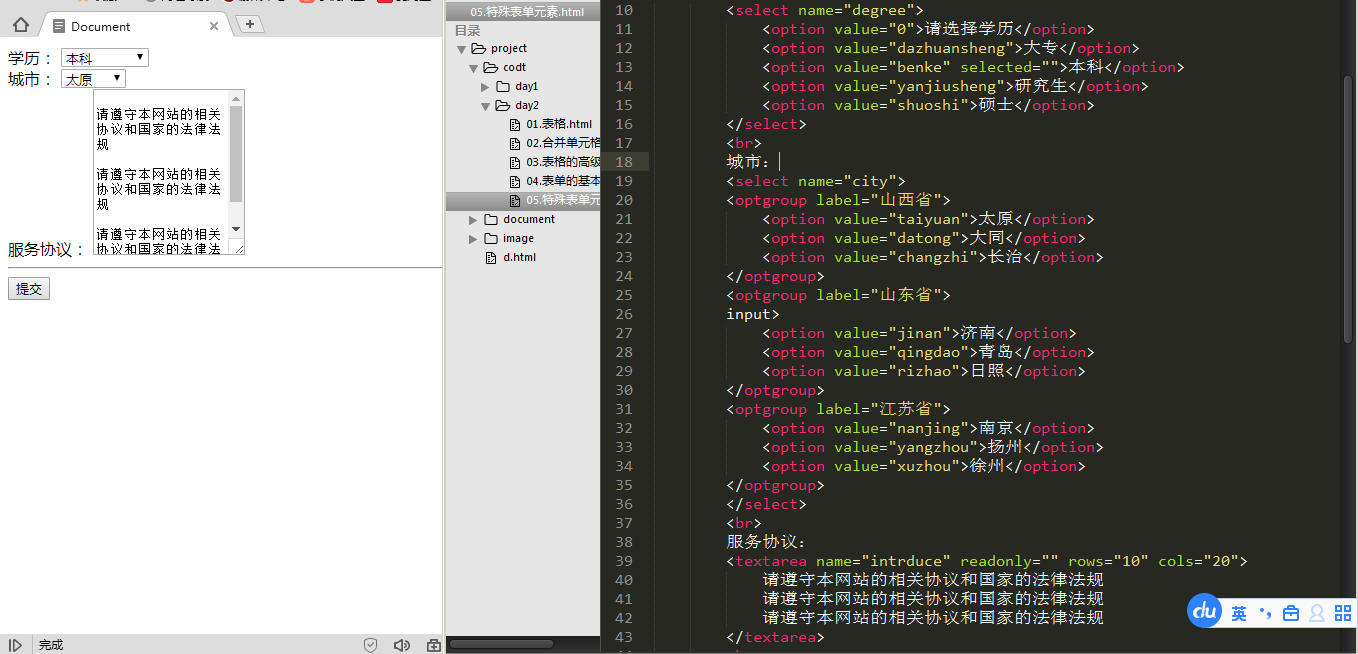Select highlighted file 05.特殊表单元 in sidebar

click(x=523, y=200)
